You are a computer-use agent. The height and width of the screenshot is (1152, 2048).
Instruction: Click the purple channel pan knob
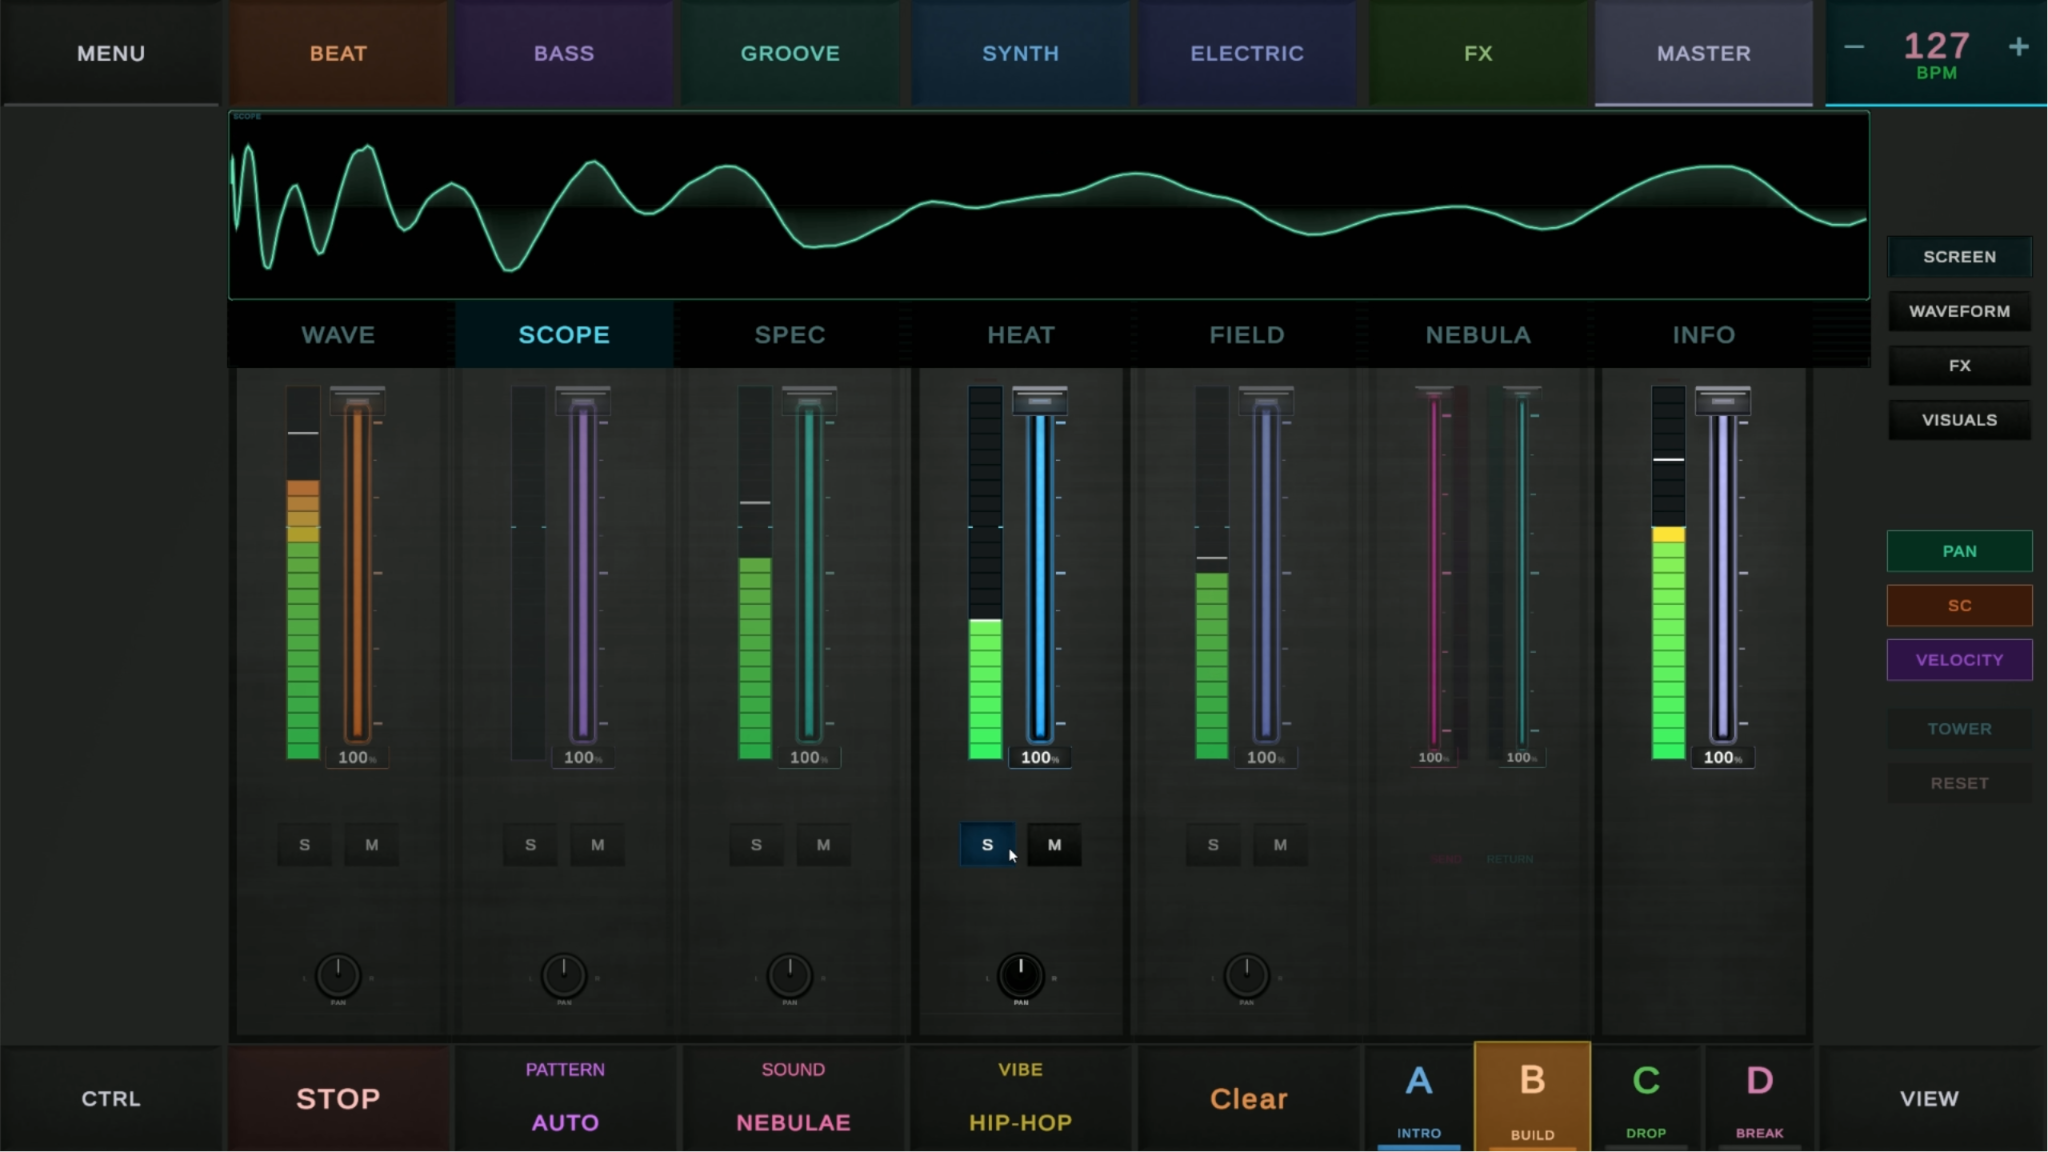click(564, 976)
